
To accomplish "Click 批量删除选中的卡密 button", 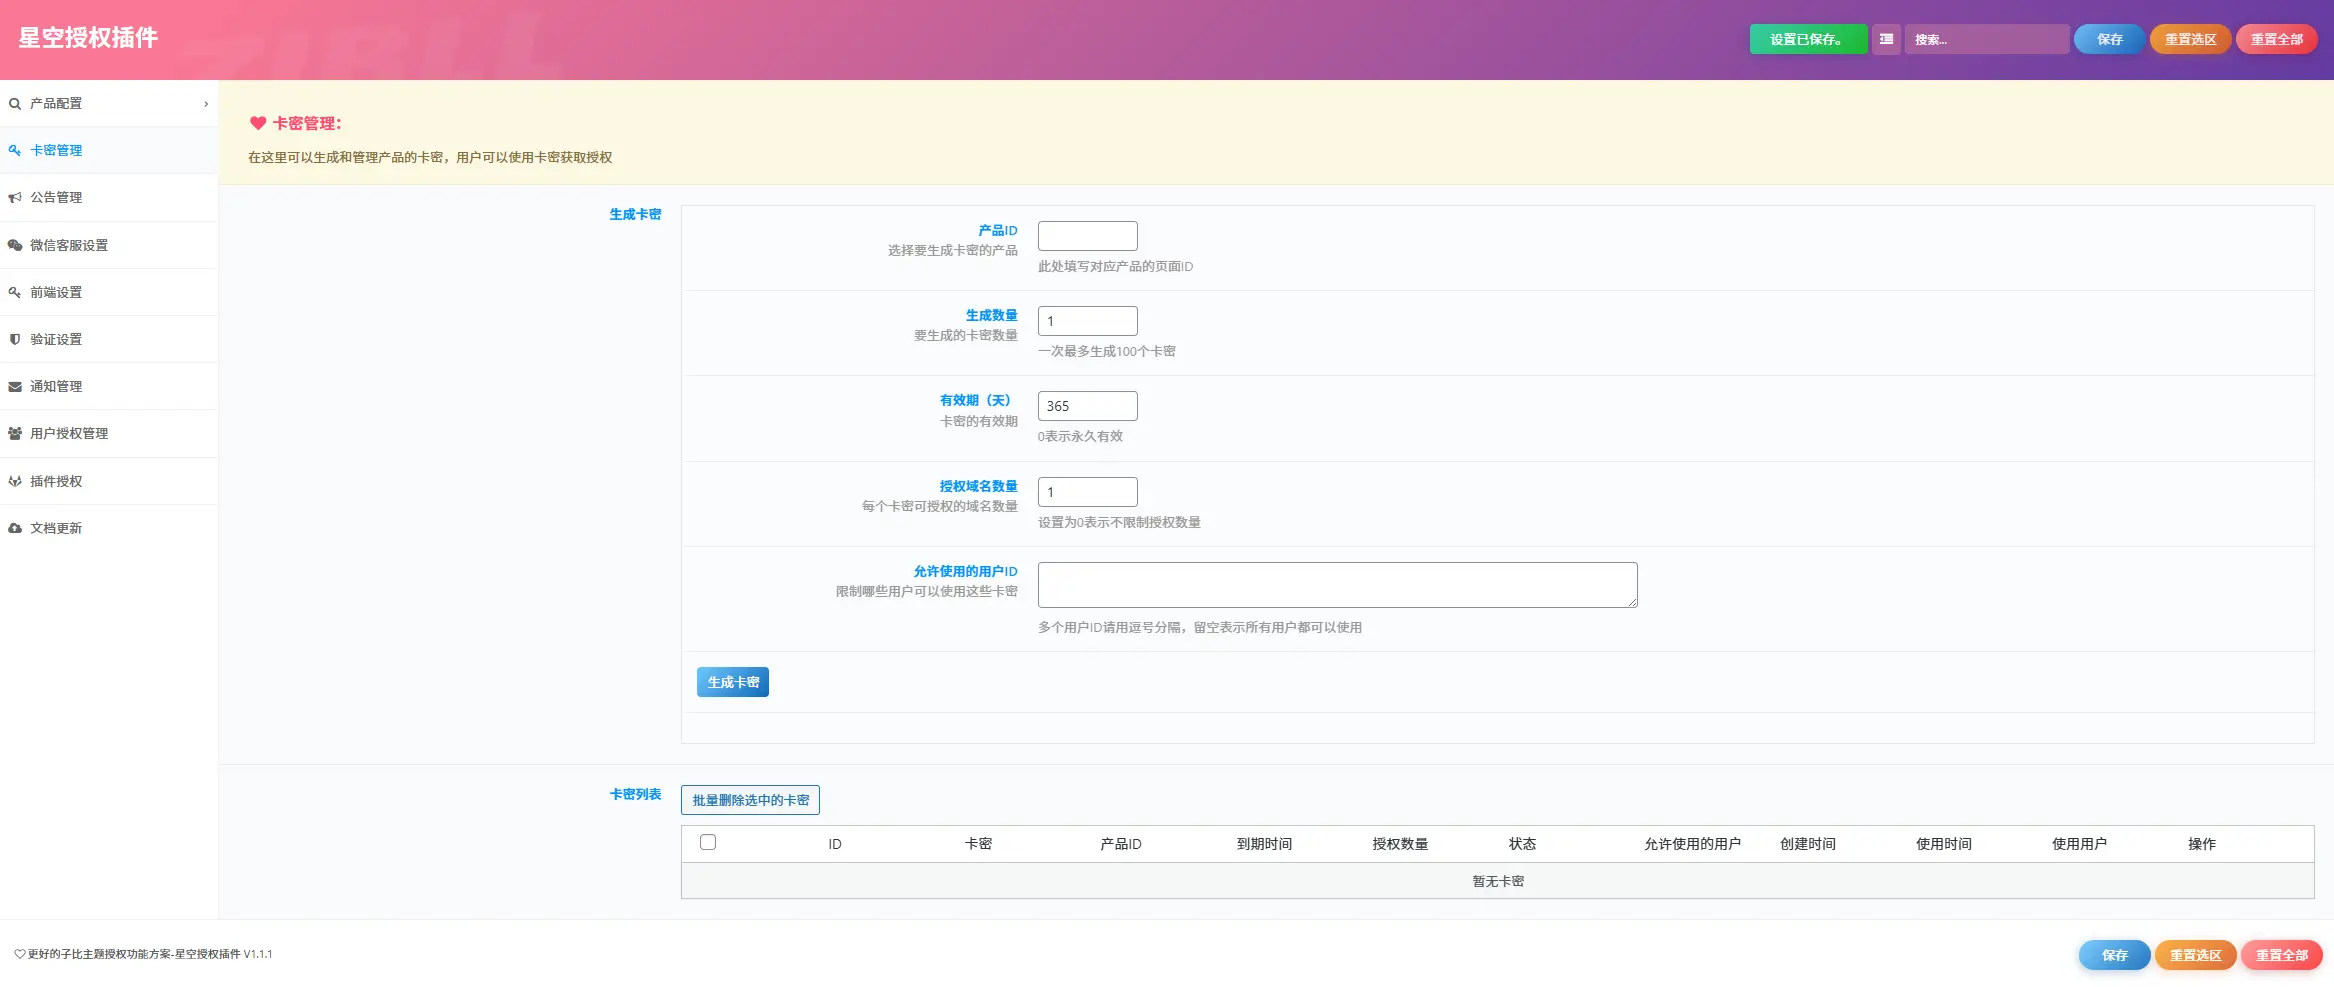I will (750, 800).
